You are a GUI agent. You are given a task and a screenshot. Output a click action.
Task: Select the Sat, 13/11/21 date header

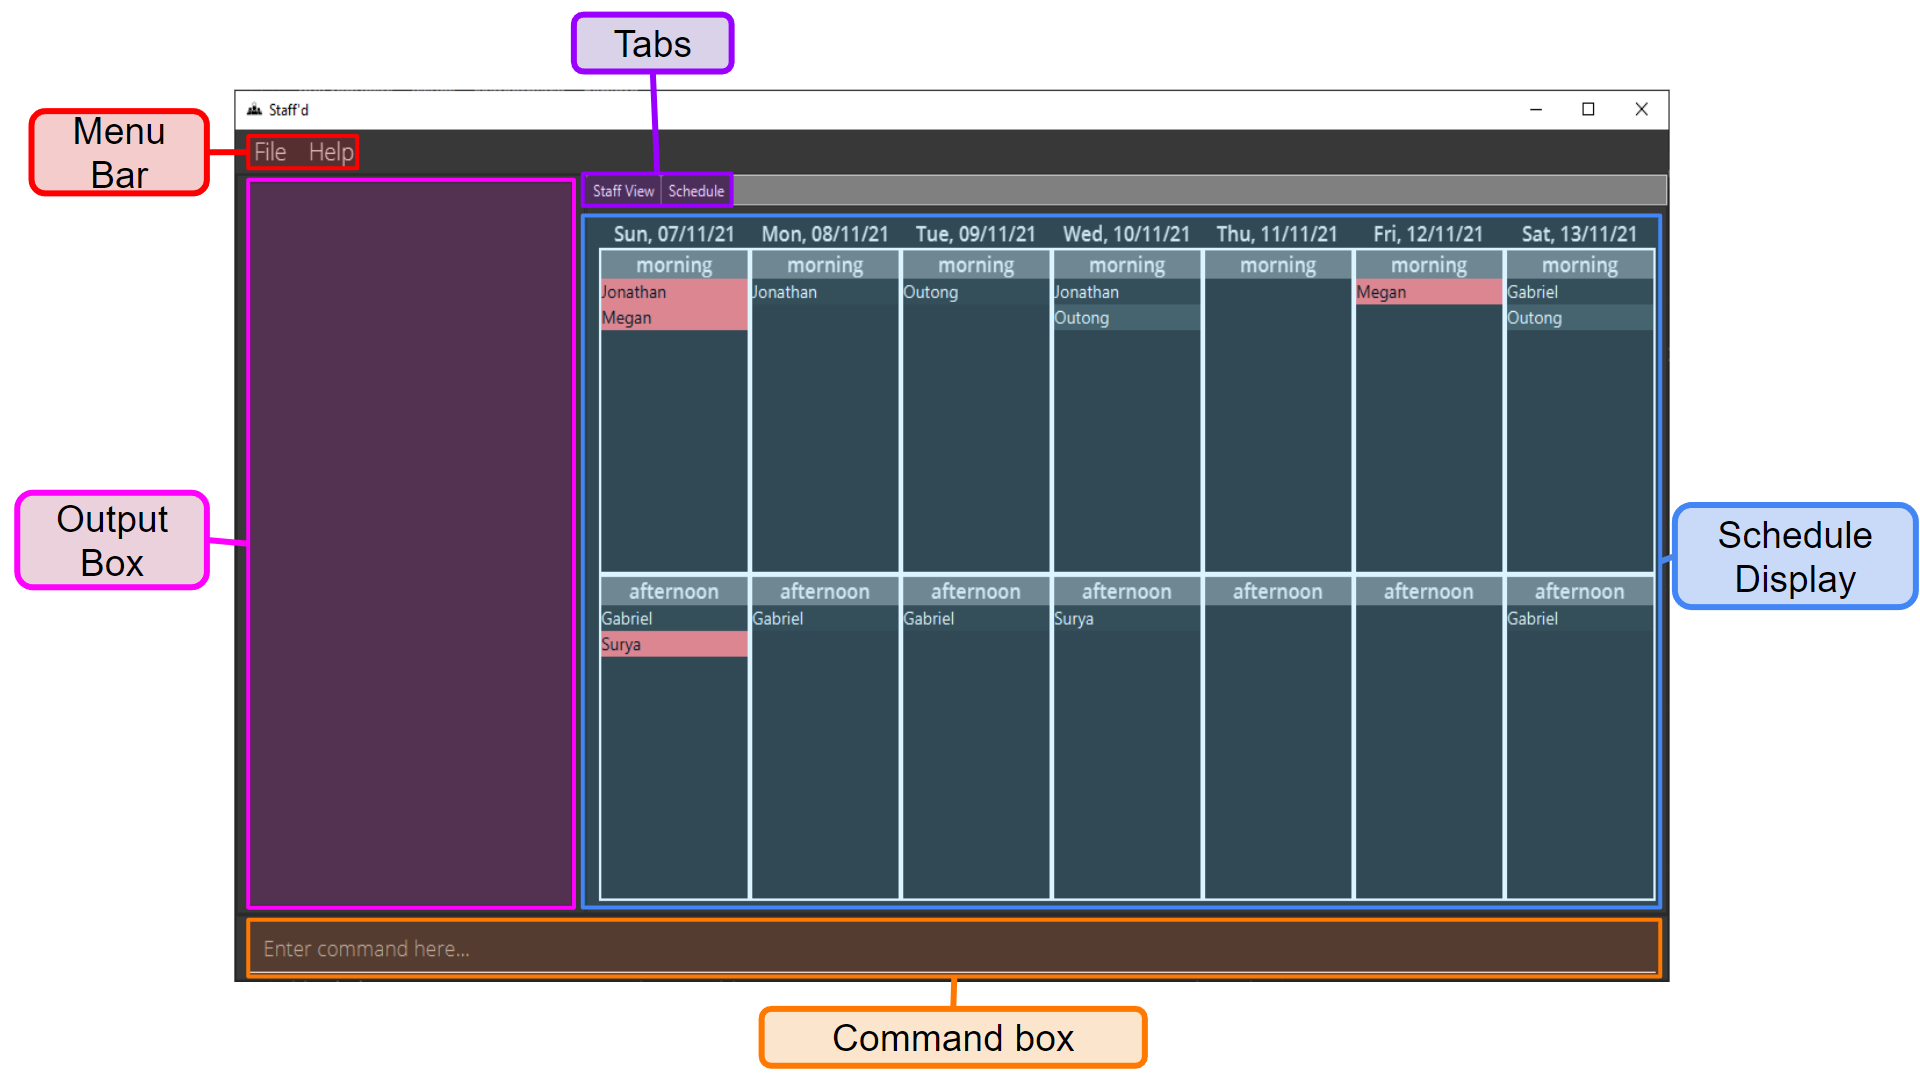1579,234
